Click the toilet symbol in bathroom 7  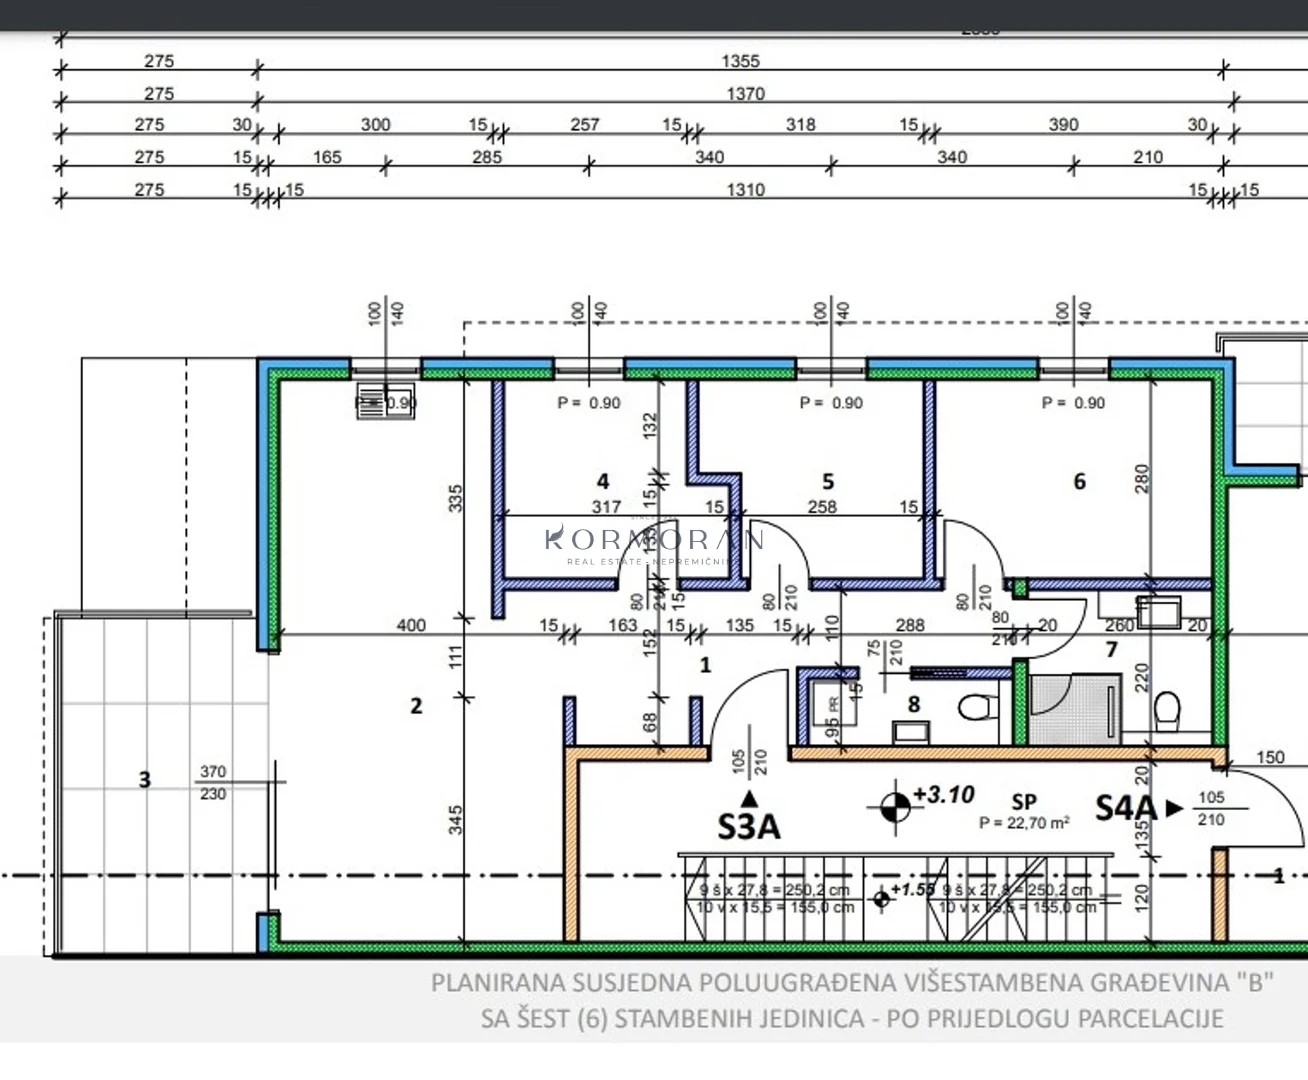pyautogui.click(x=1167, y=710)
